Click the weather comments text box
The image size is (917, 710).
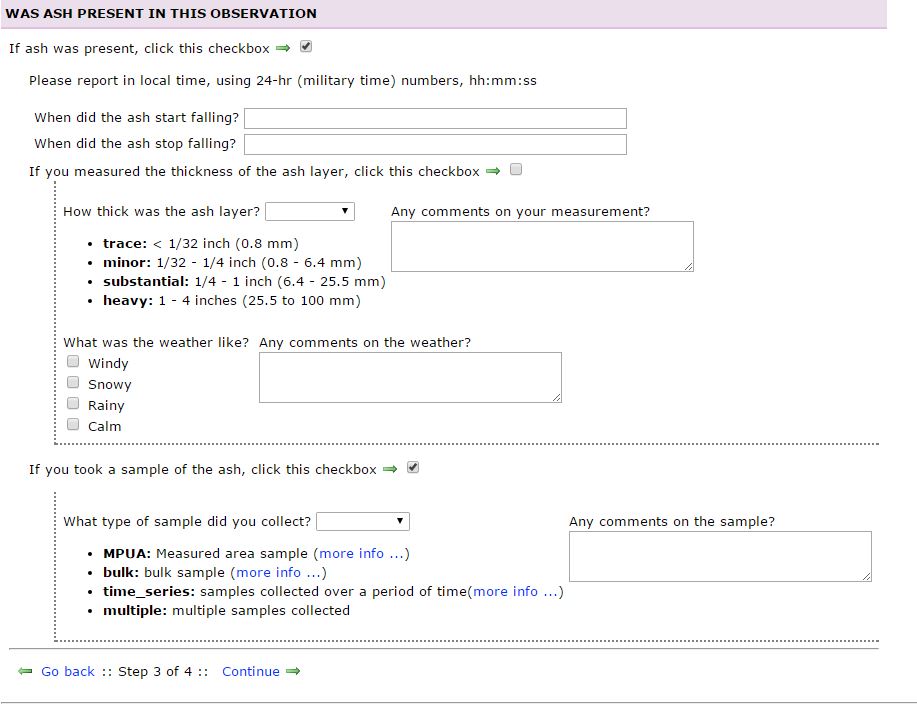click(410, 377)
